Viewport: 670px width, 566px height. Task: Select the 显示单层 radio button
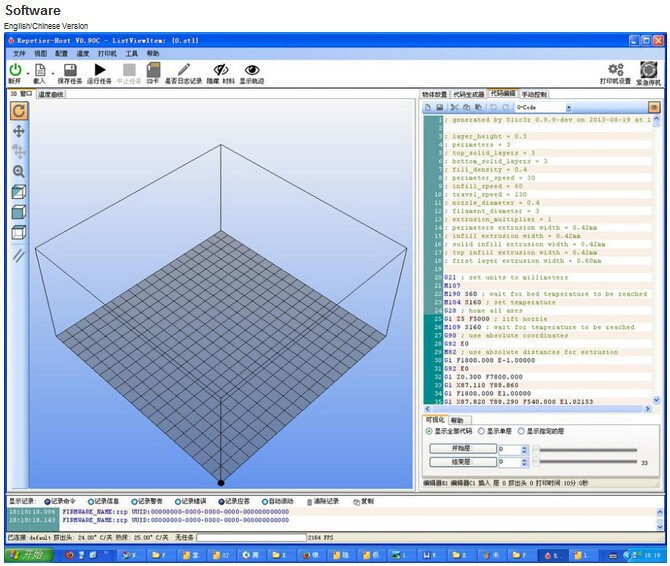click(x=482, y=432)
